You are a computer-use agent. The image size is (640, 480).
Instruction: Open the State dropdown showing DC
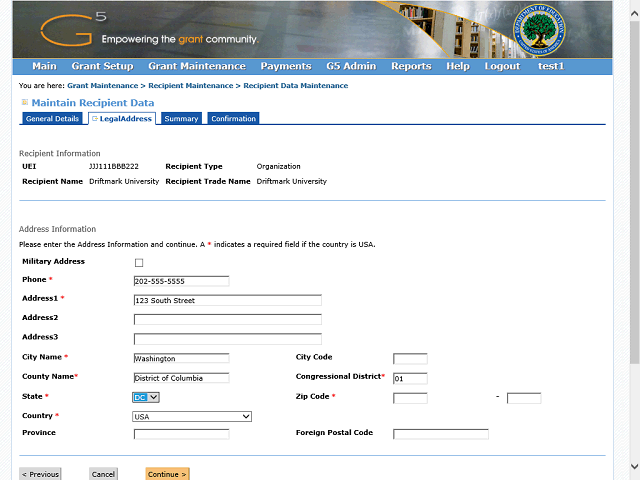[146, 397]
